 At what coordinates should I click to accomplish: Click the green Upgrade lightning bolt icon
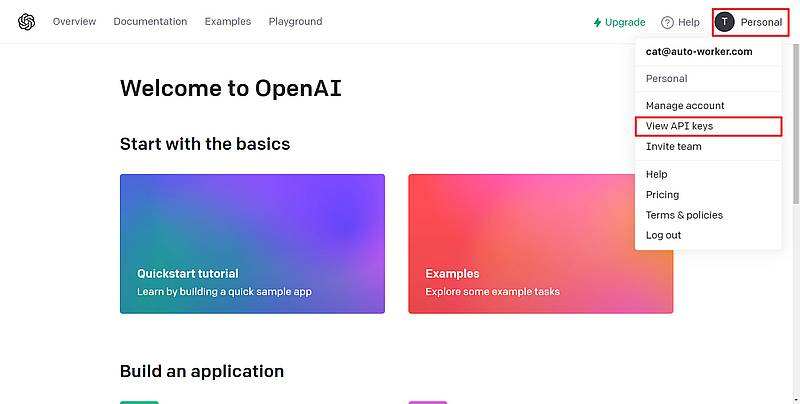[598, 22]
